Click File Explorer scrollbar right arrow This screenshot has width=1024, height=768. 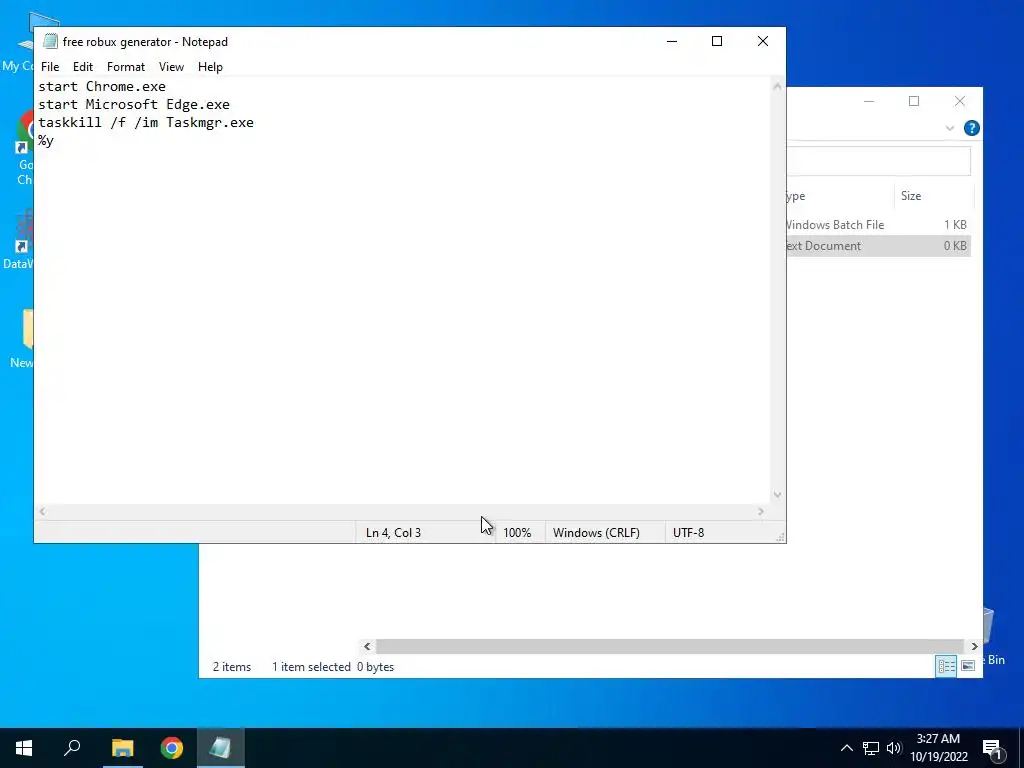pos(974,646)
